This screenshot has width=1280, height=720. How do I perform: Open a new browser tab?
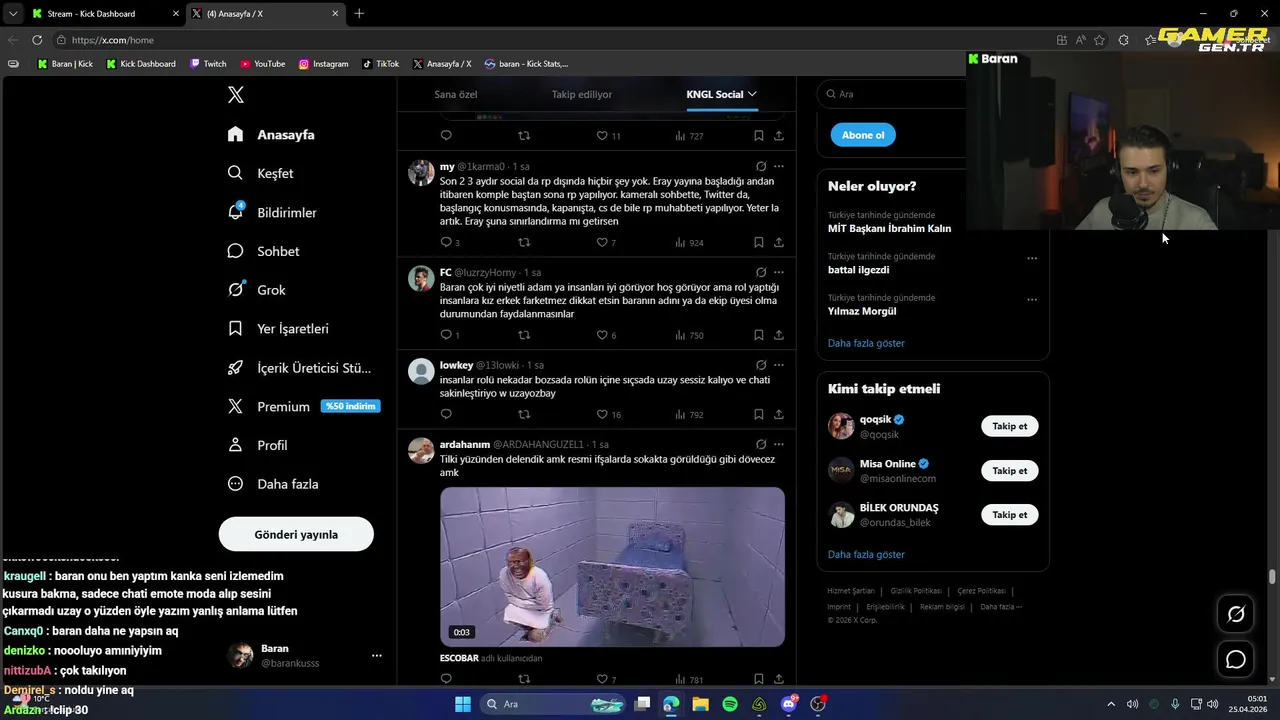point(359,13)
